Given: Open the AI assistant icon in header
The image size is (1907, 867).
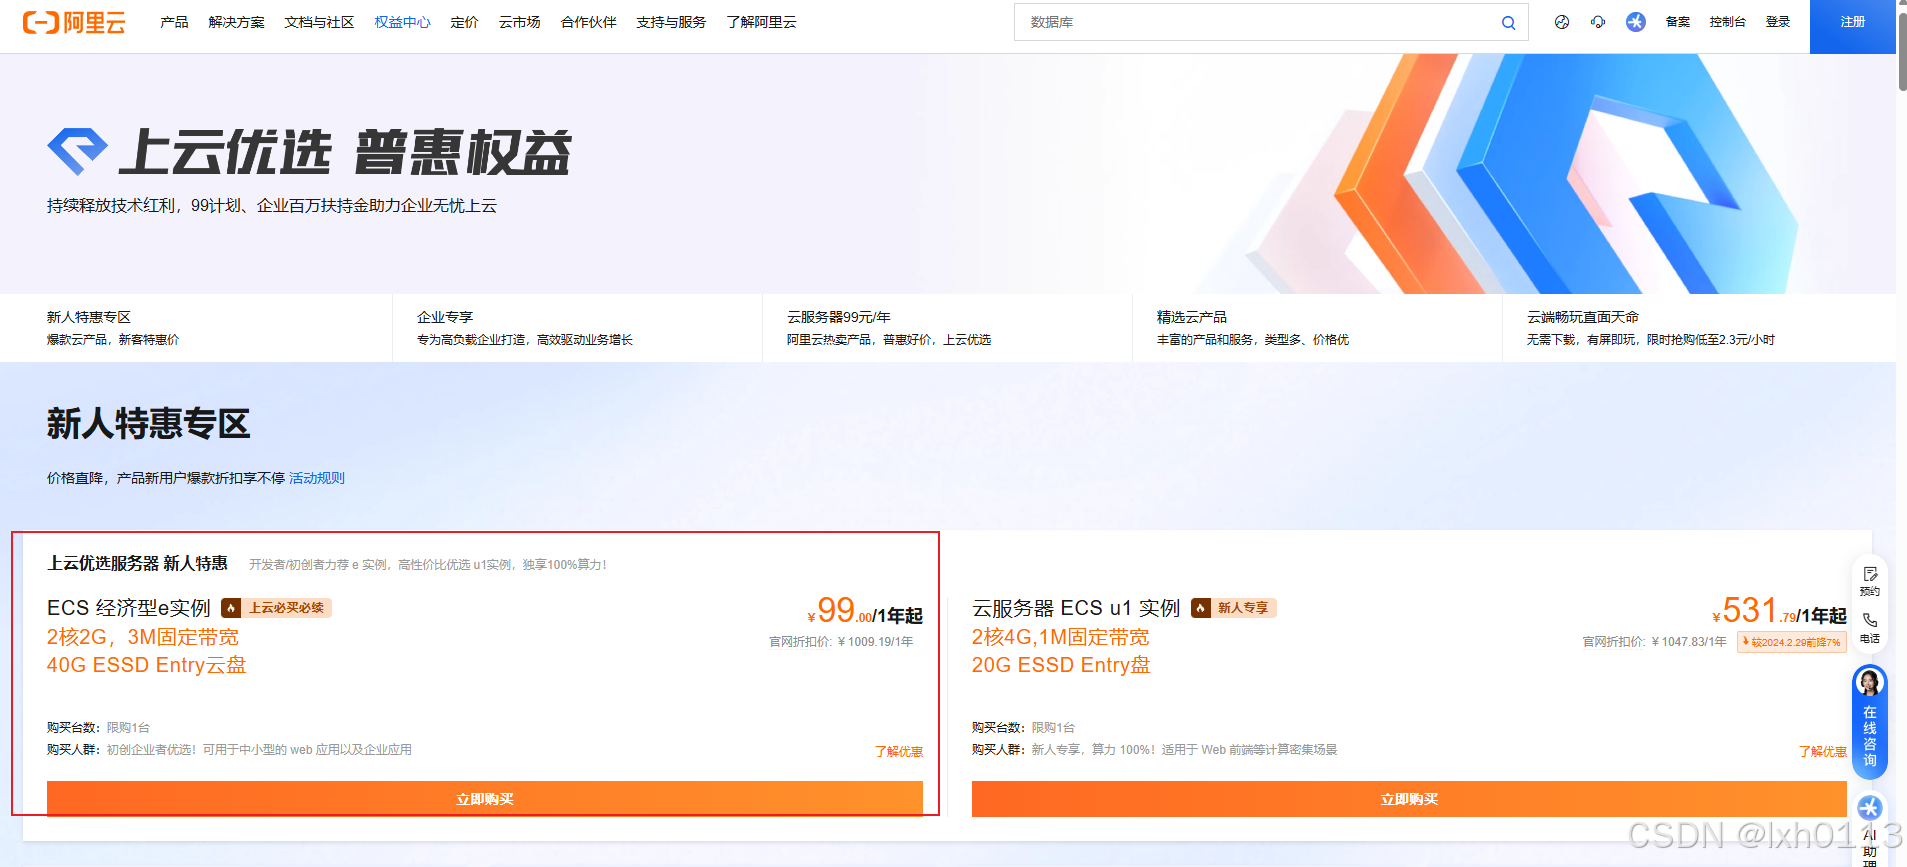Looking at the screenshot, I should click(x=1636, y=22).
